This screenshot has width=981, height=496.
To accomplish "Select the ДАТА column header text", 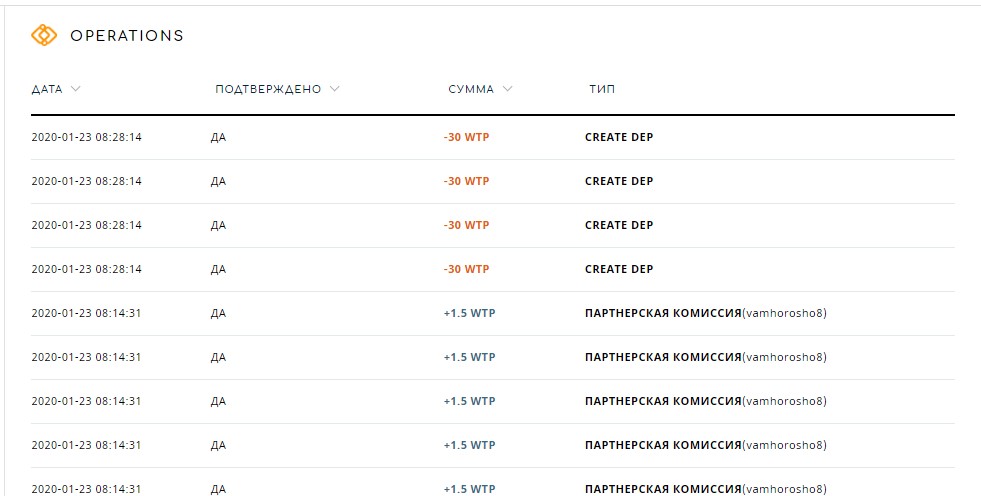I will coord(47,89).
